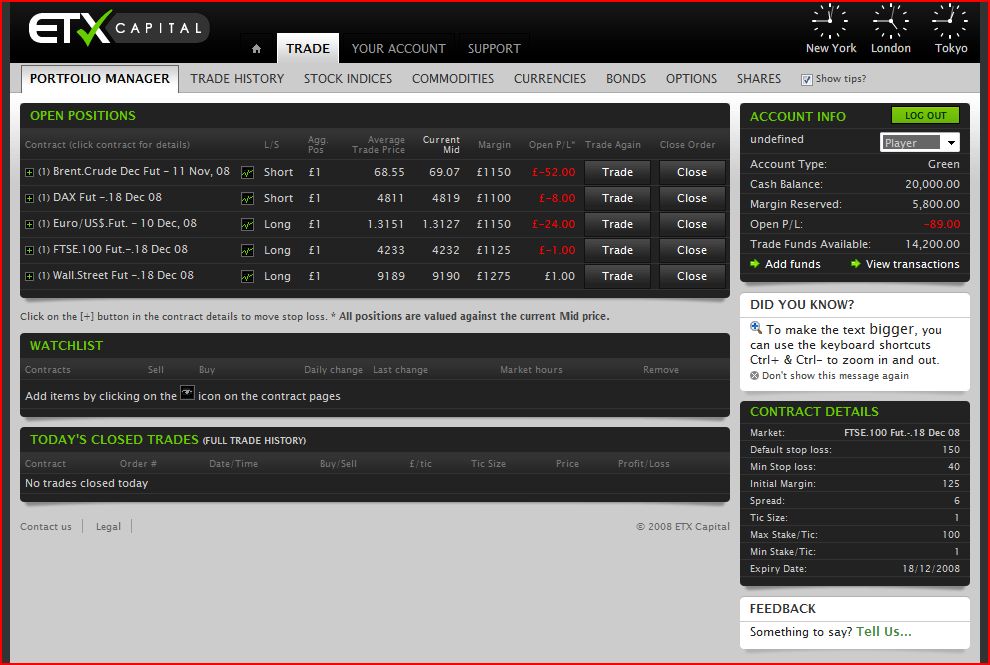The image size is (990, 665).
Task: Open the Player account dropdown
Action: point(920,143)
